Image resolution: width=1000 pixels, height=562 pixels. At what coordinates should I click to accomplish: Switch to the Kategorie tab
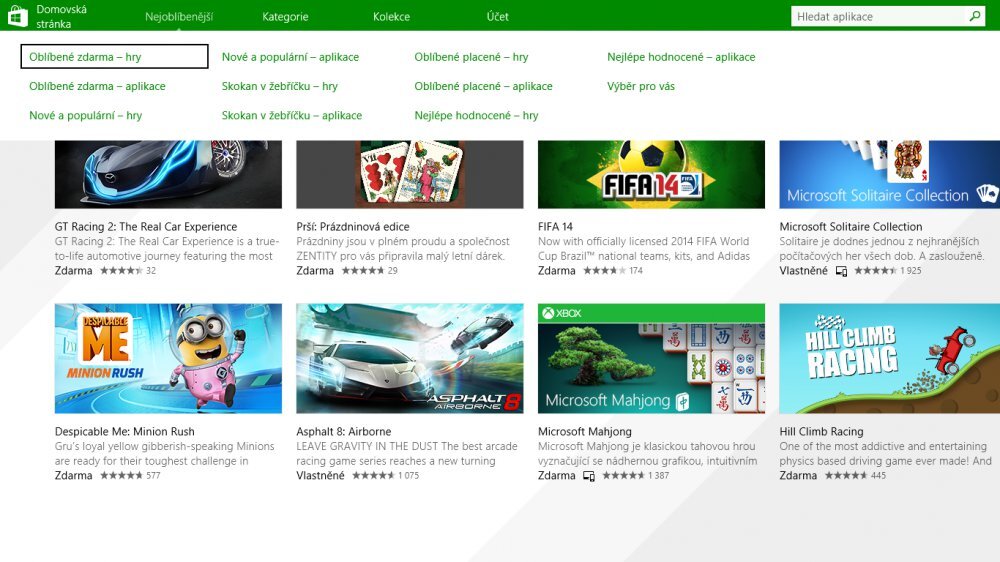(x=285, y=17)
